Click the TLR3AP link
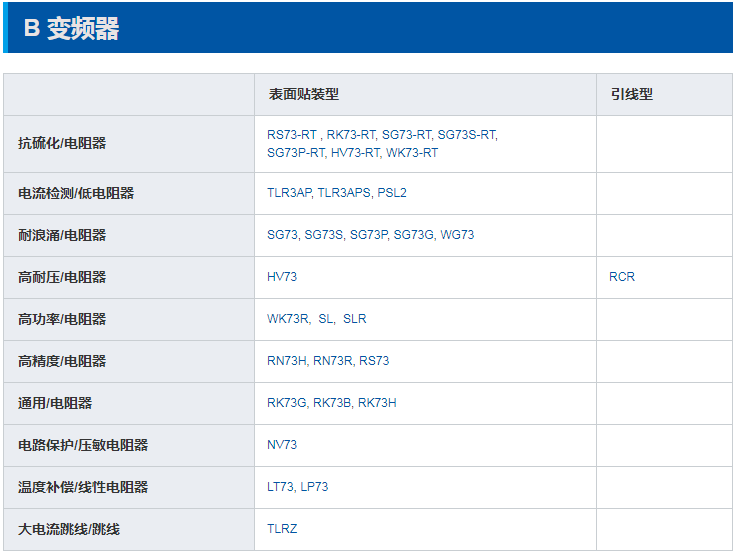 tap(289, 193)
